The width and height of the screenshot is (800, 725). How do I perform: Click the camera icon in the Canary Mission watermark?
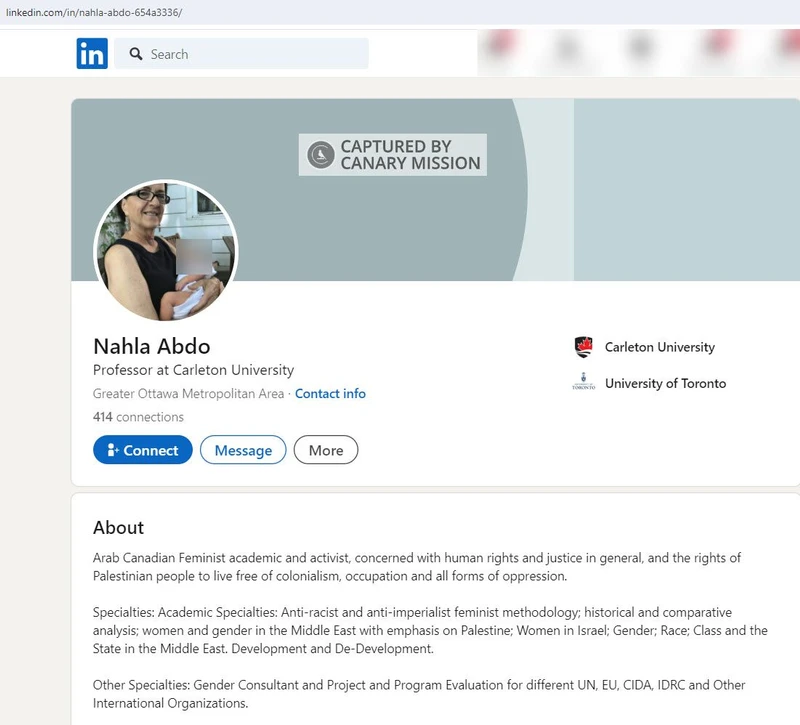coord(320,153)
